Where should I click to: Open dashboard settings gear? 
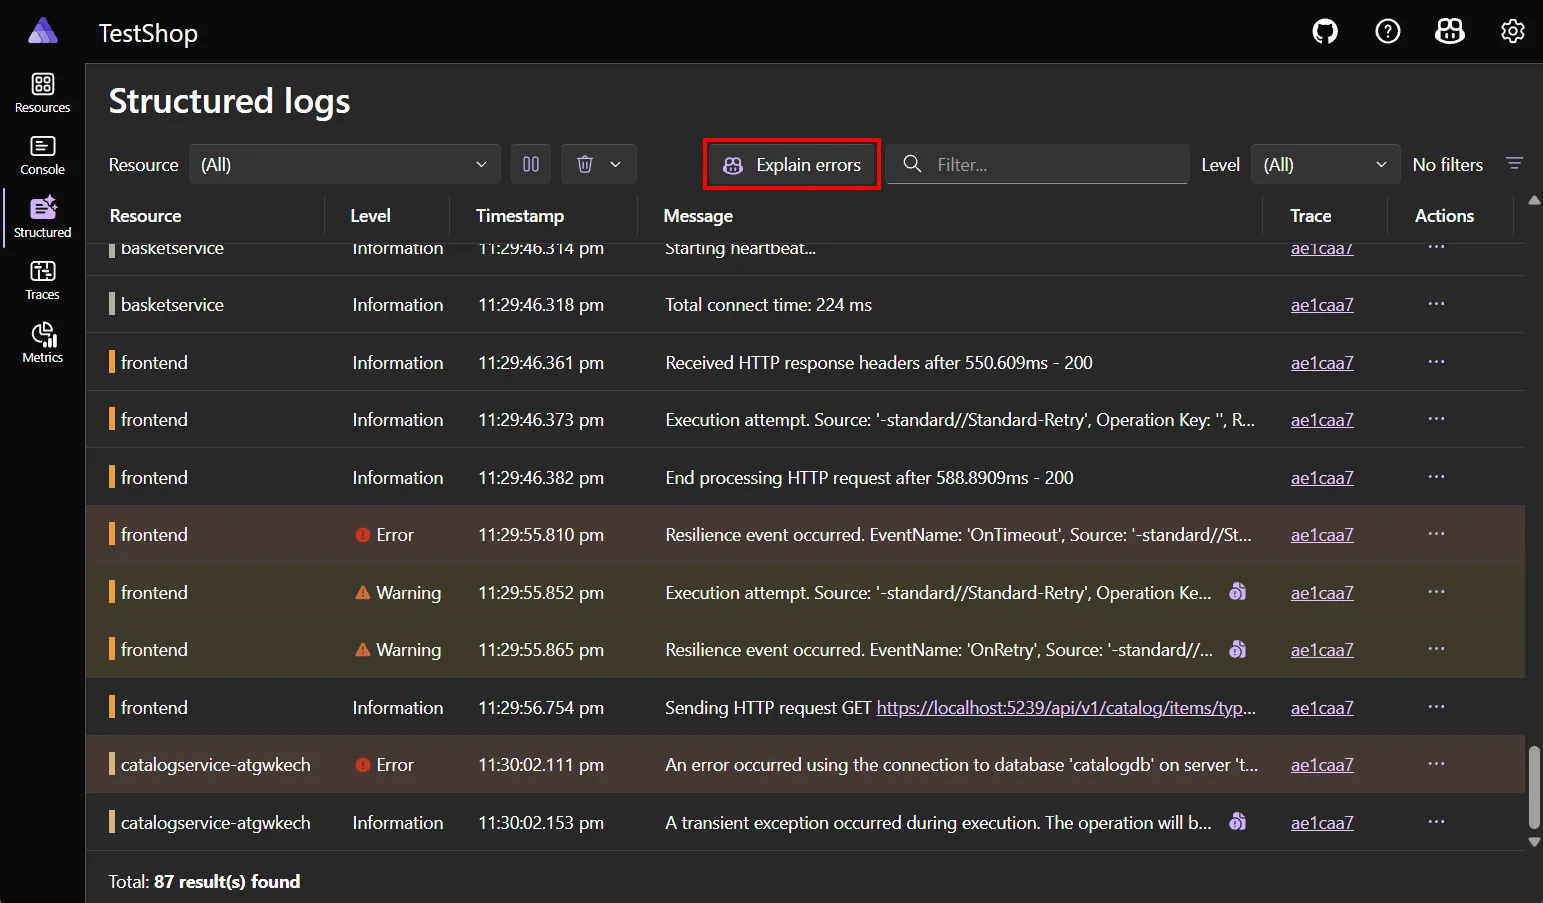tap(1512, 31)
